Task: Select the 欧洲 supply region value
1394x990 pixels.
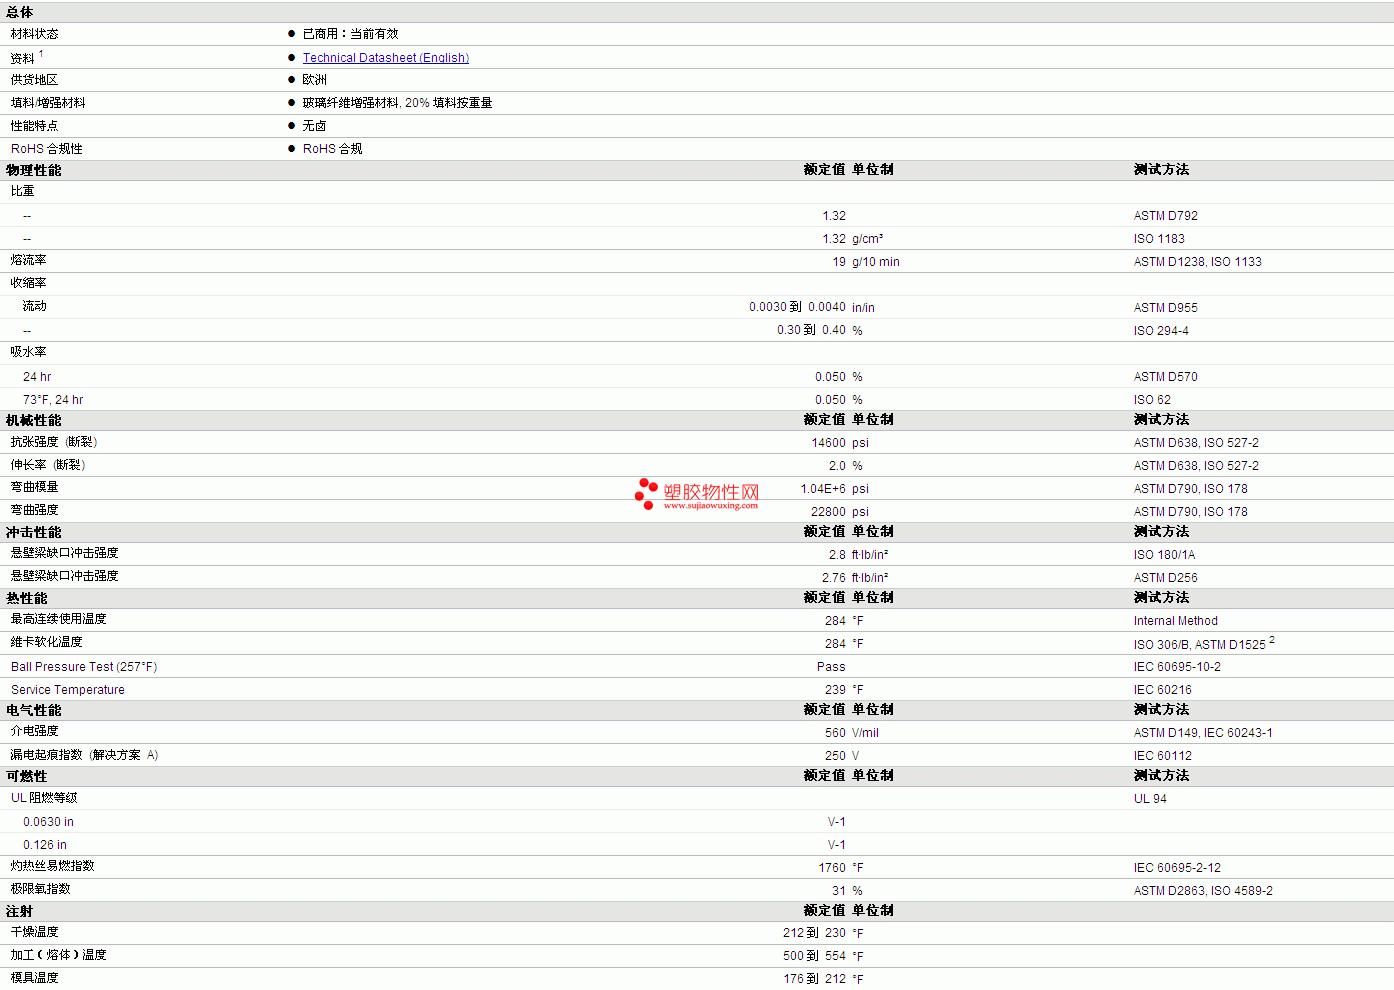Action: [315, 80]
